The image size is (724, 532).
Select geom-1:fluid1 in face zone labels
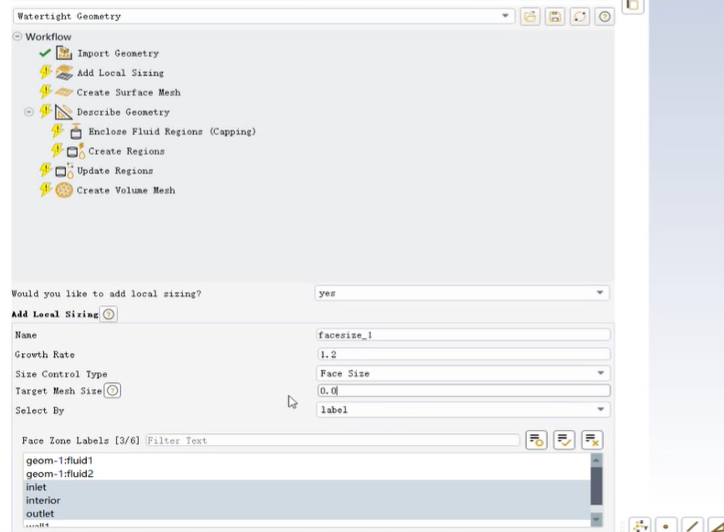60,460
